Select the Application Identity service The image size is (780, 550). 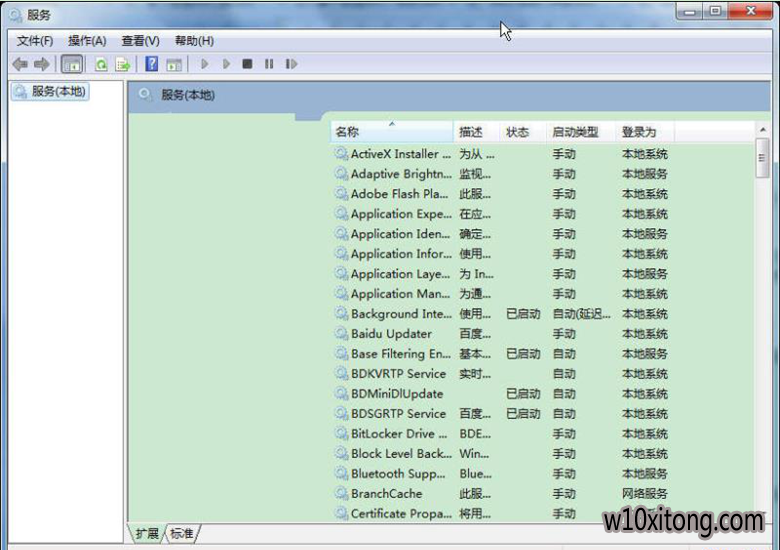501,234
